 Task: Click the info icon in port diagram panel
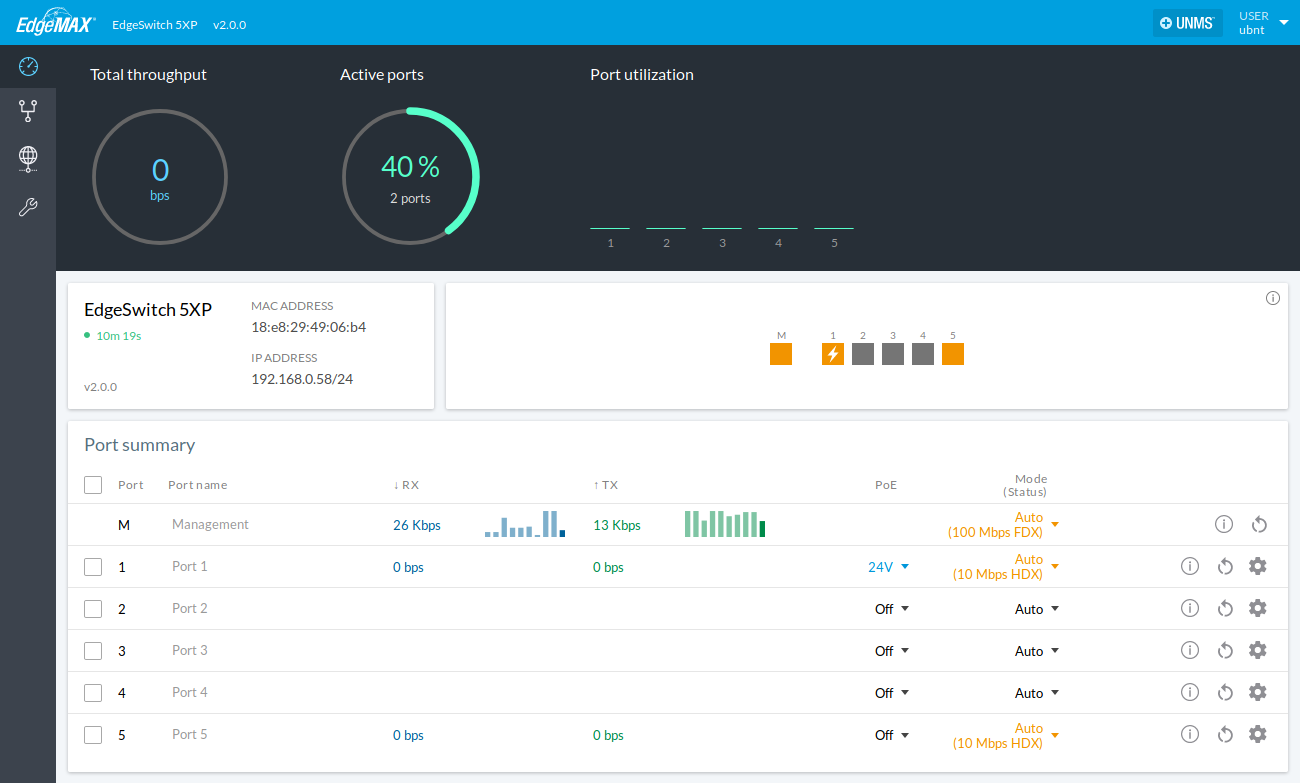(x=1272, y=298)
